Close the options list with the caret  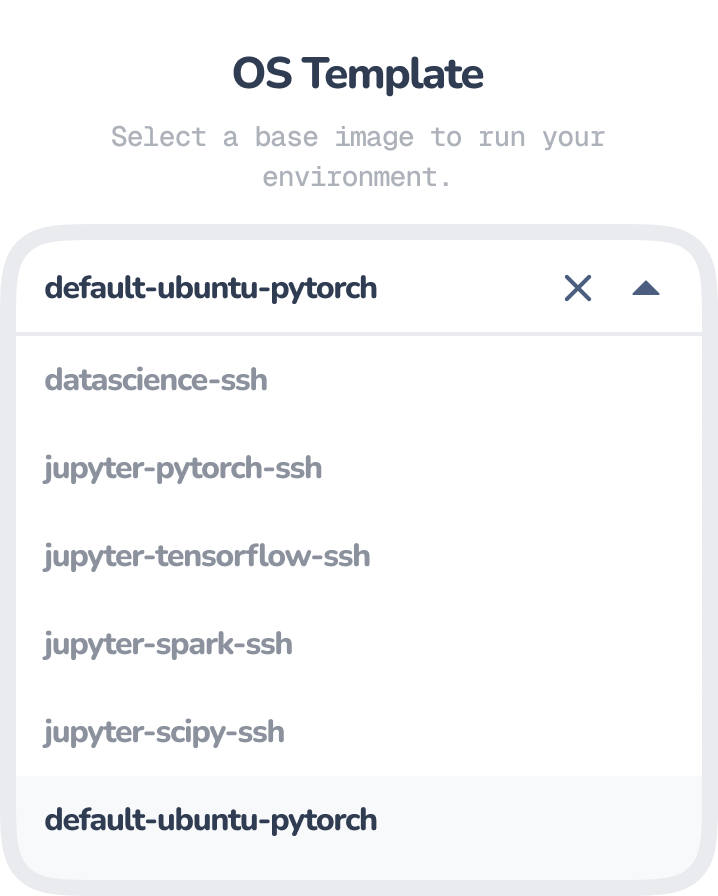pyautogui.click(x=646, y=289)
